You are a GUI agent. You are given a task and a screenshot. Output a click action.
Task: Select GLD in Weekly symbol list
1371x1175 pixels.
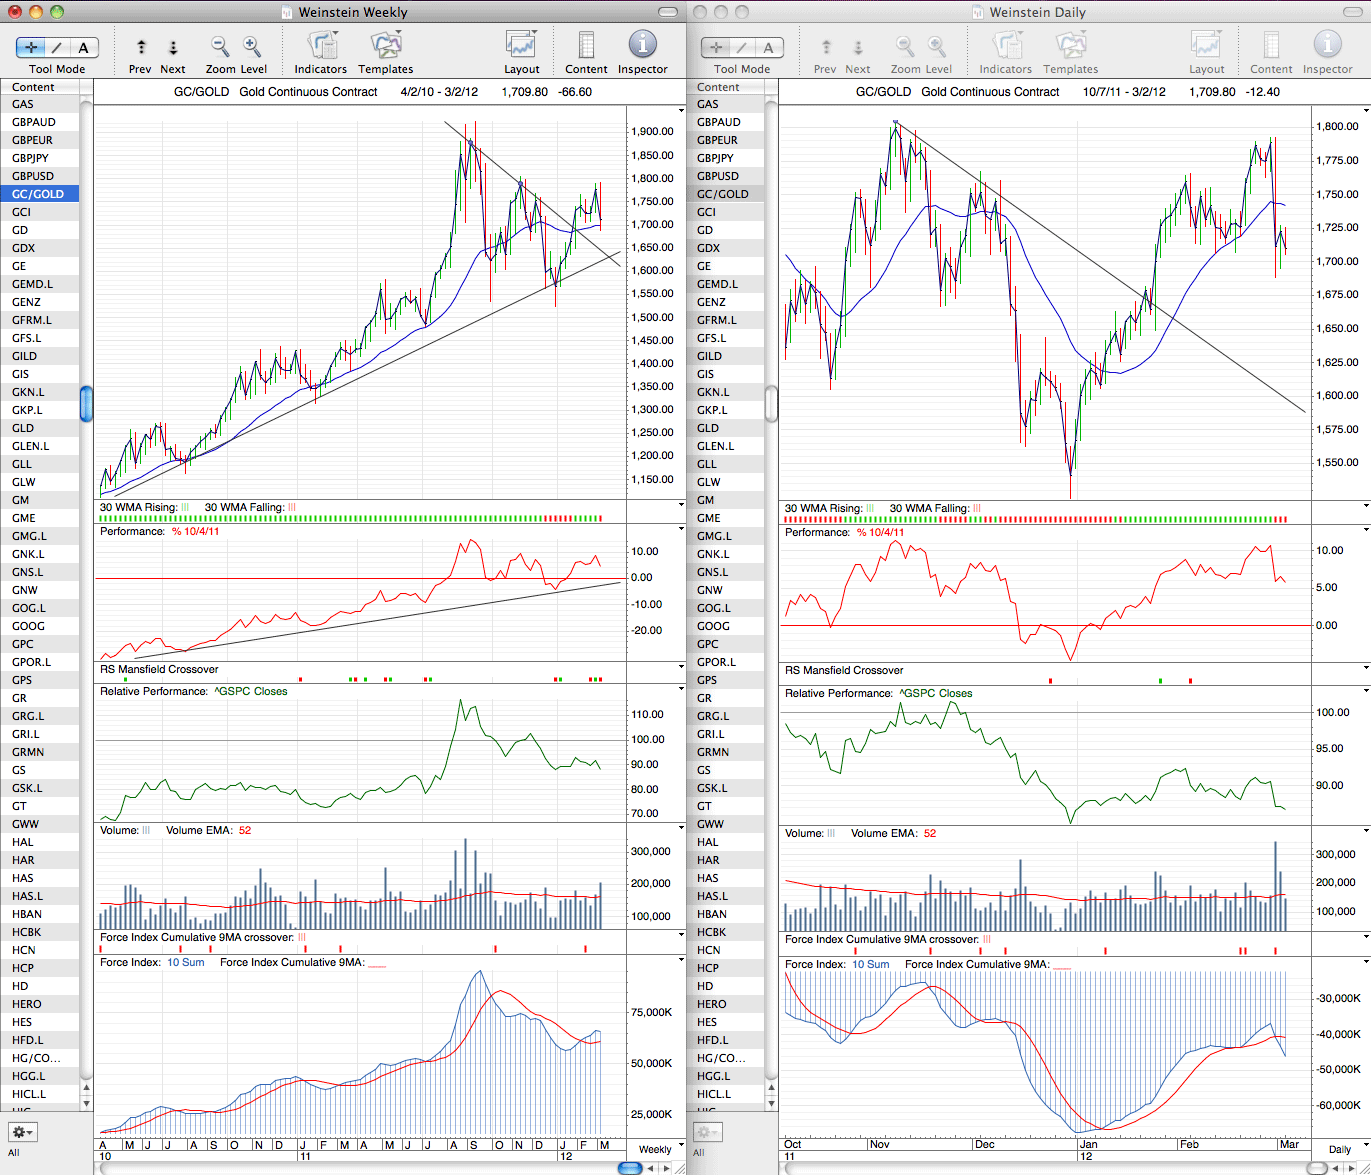click(x=40, y=428)
